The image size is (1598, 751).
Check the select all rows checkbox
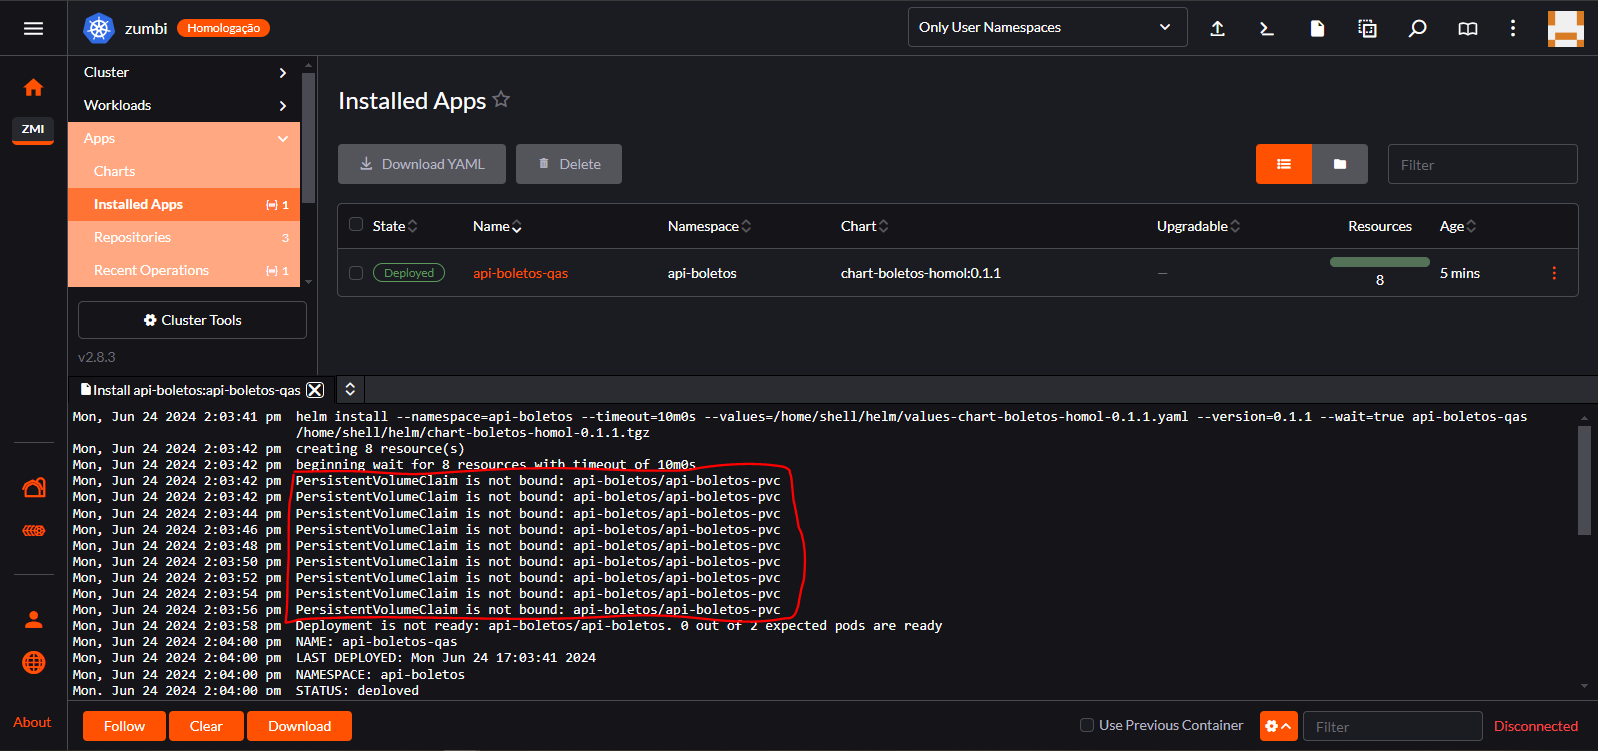point(356,225)
